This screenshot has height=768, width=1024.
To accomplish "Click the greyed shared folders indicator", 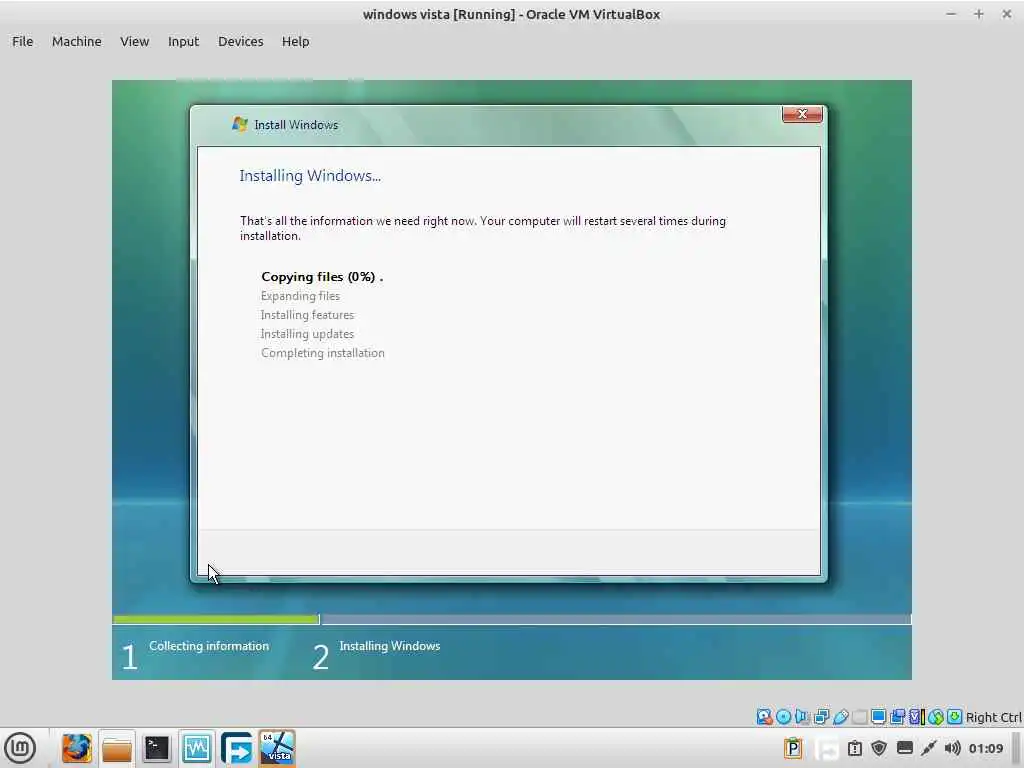I will click(x=859, y=716).
